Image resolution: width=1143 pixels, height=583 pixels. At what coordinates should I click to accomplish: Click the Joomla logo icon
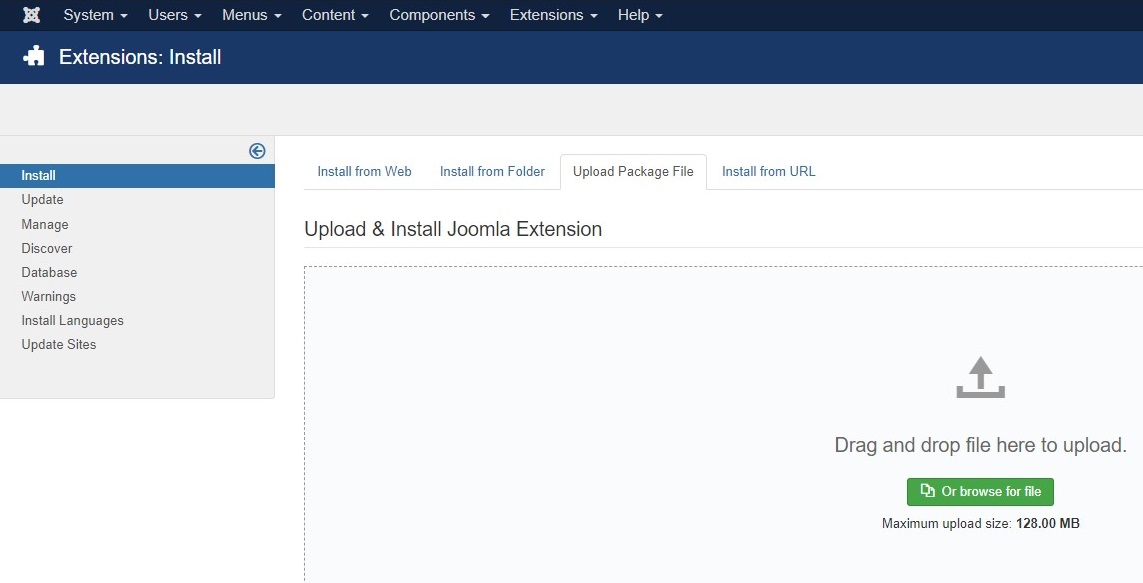(x=31, y=15)
